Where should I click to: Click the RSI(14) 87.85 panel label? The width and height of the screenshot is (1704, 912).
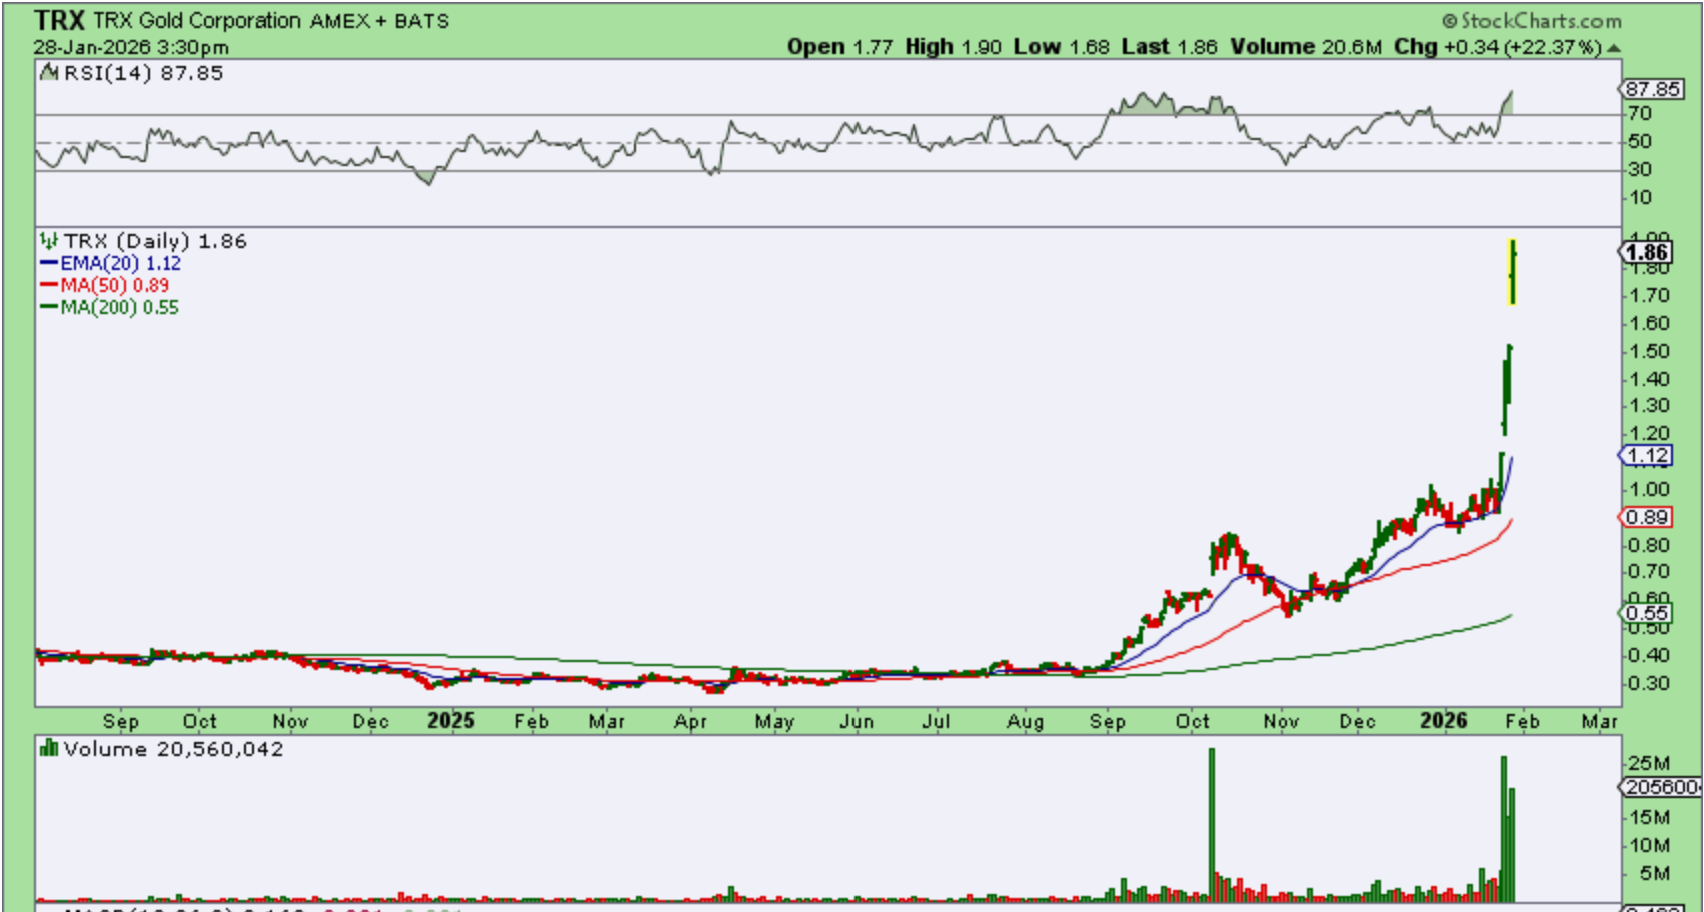tap(143, 73)
